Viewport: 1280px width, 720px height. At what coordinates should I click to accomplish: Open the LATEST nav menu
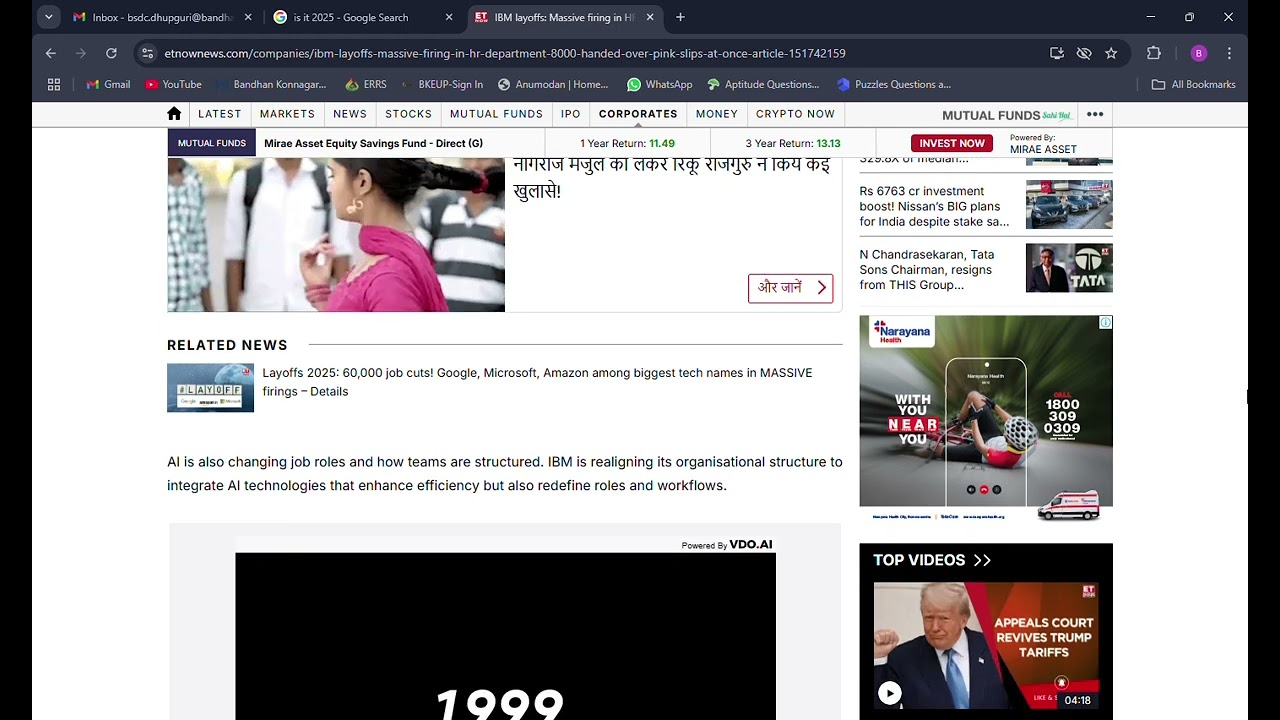pos(220,114)
